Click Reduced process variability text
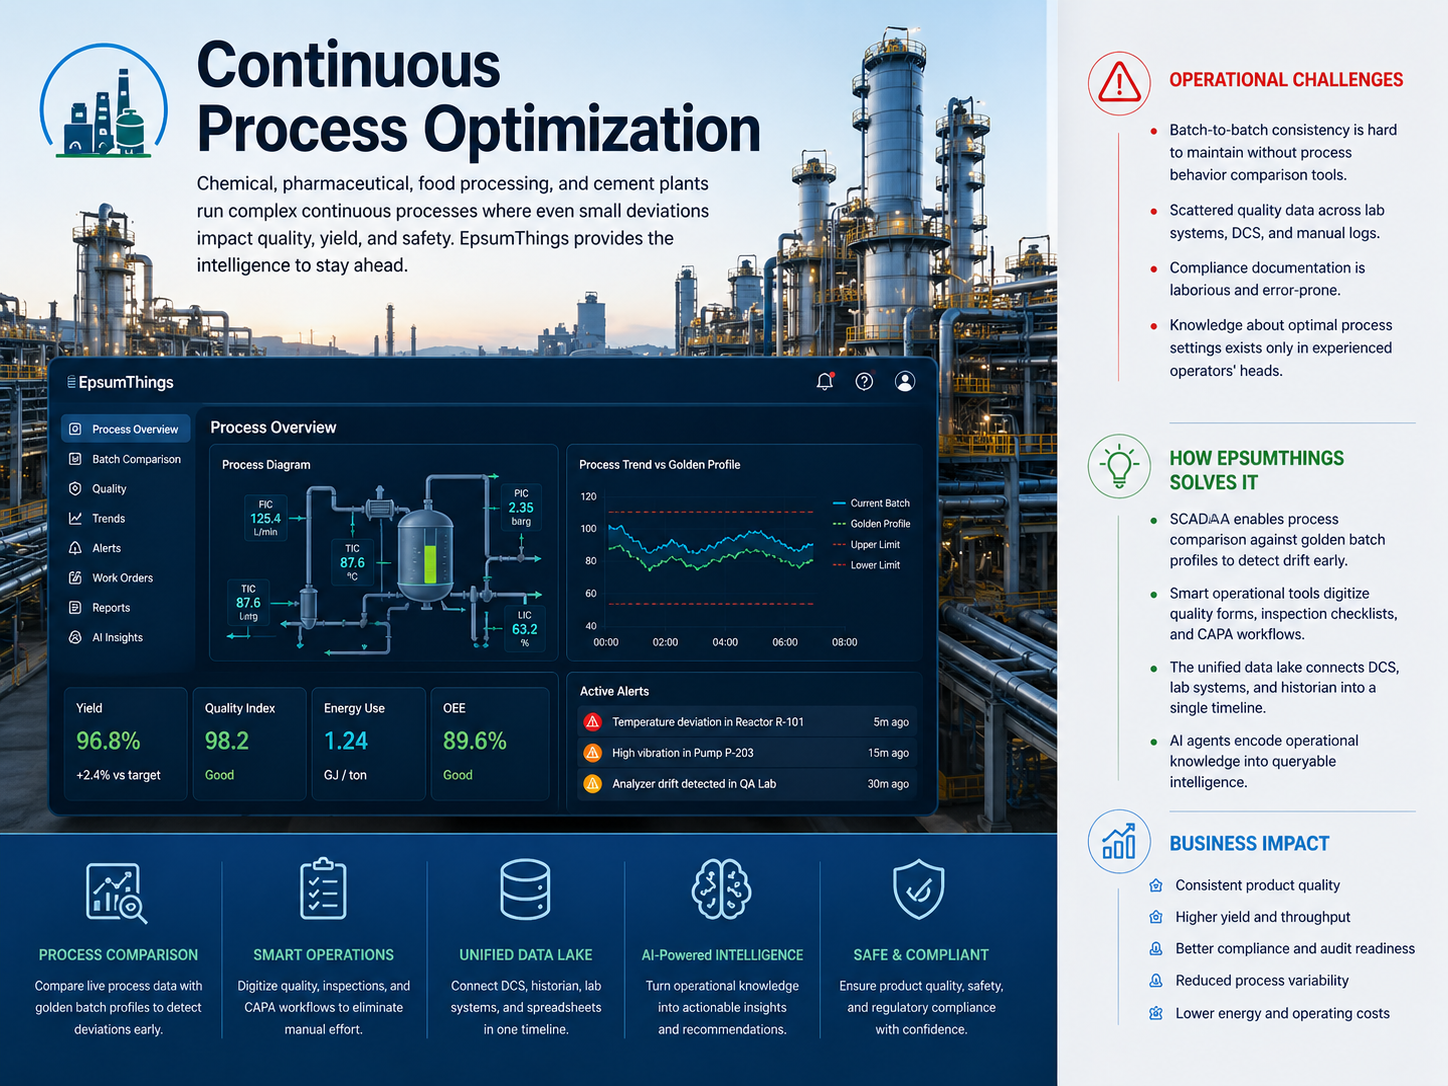This screenshot has width=1448, height=1086. click(1262, 981)
